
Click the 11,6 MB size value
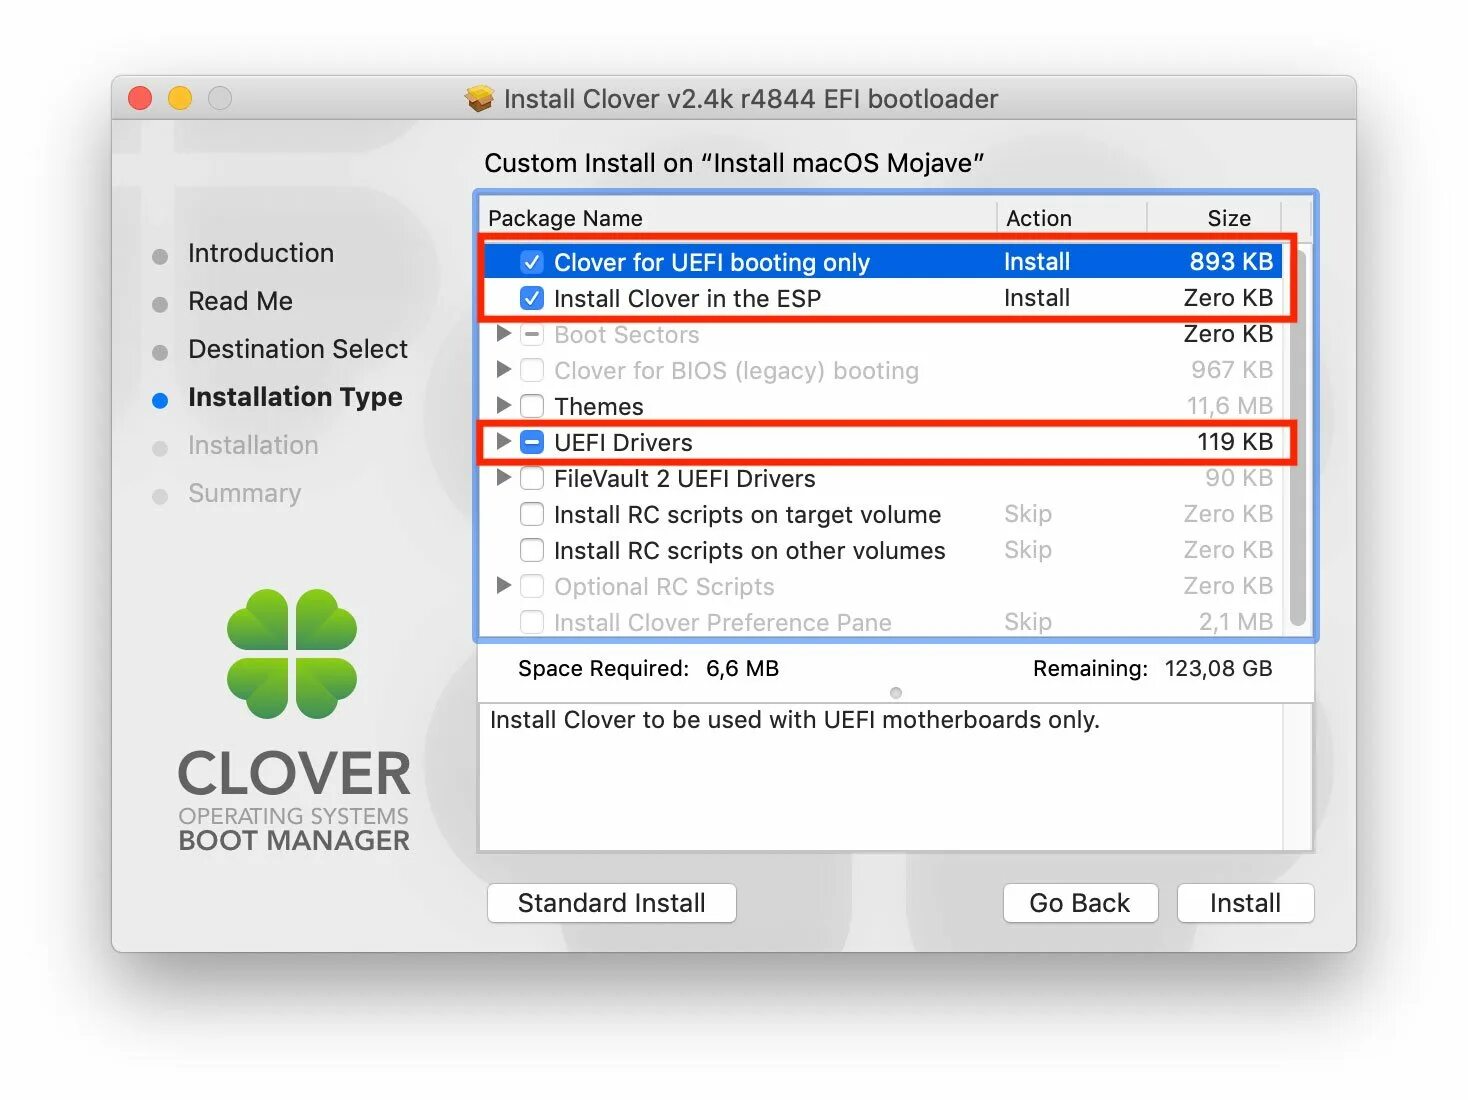pyautogui.click(x=1230, y=406)
